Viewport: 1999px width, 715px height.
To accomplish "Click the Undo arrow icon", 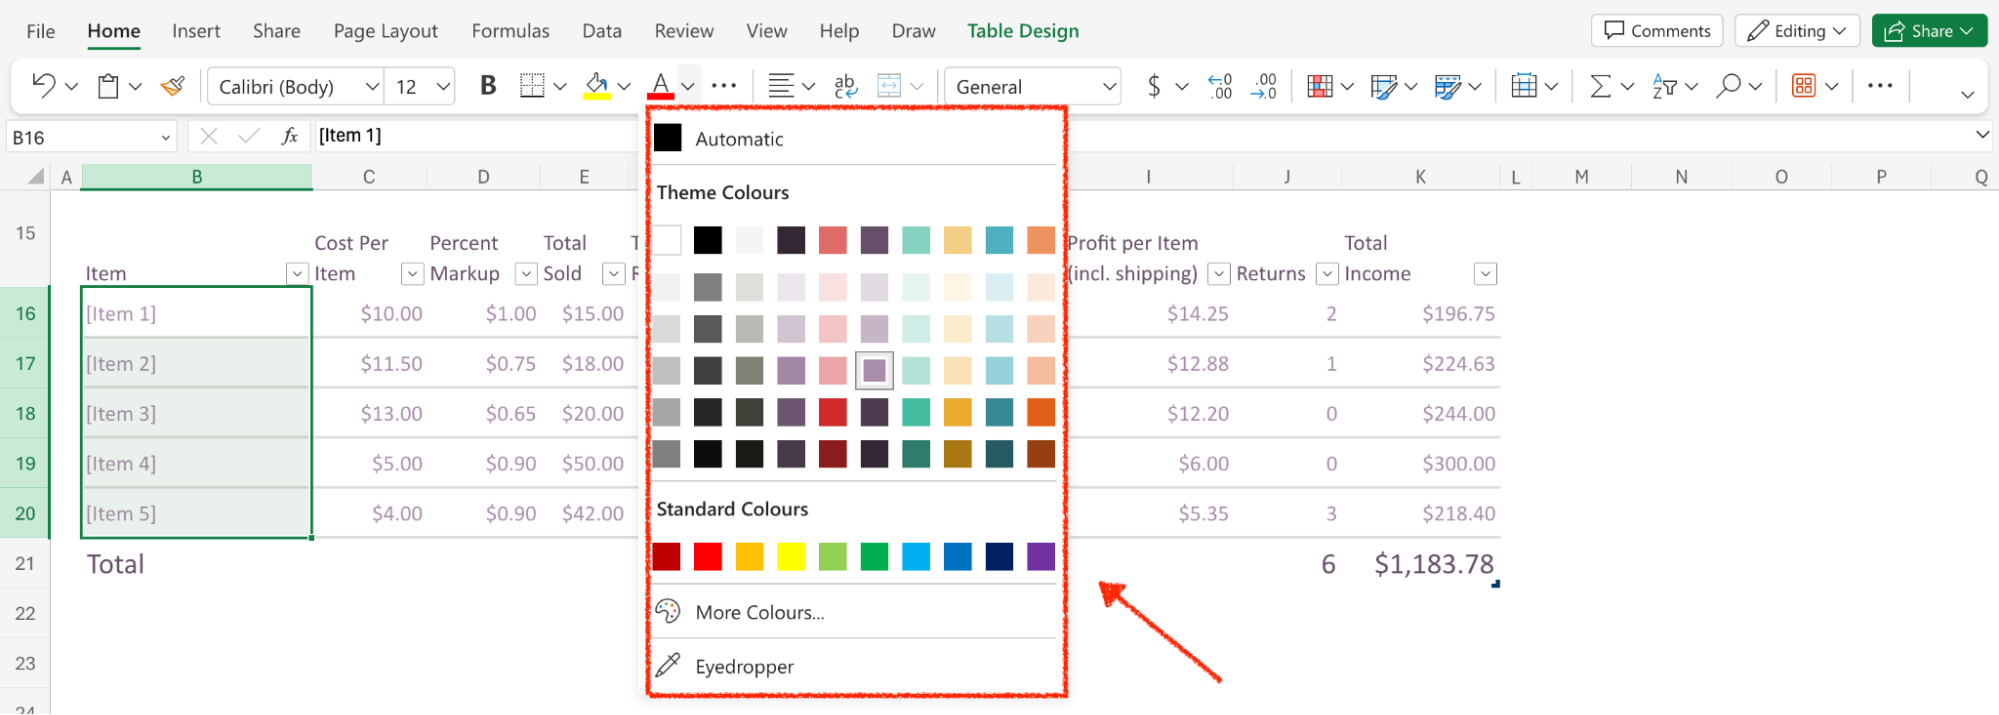I will (x=43, y=86).
